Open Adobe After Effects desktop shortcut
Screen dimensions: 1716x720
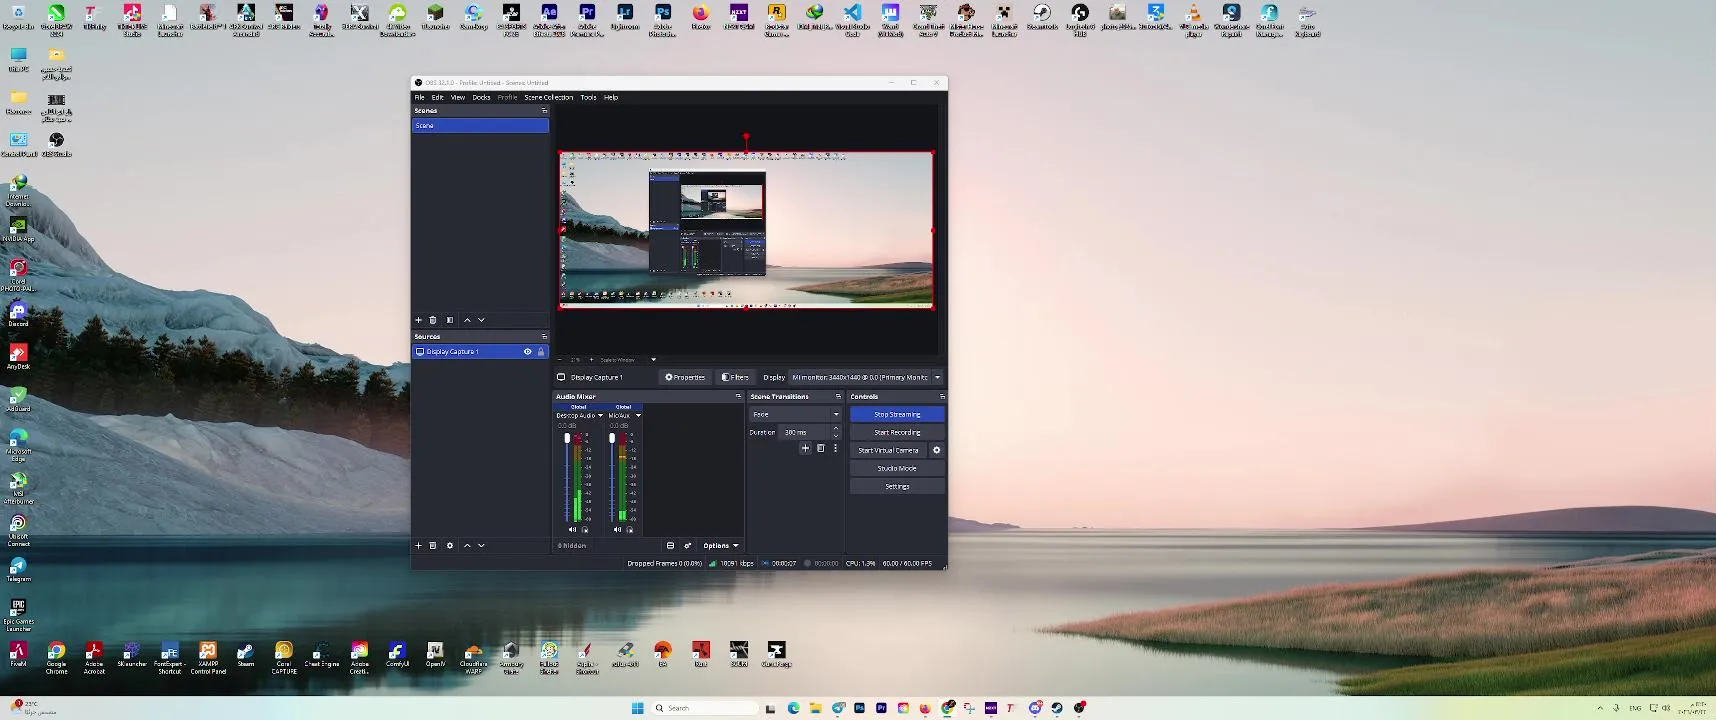pyautogui.click(x=549, y=19)
